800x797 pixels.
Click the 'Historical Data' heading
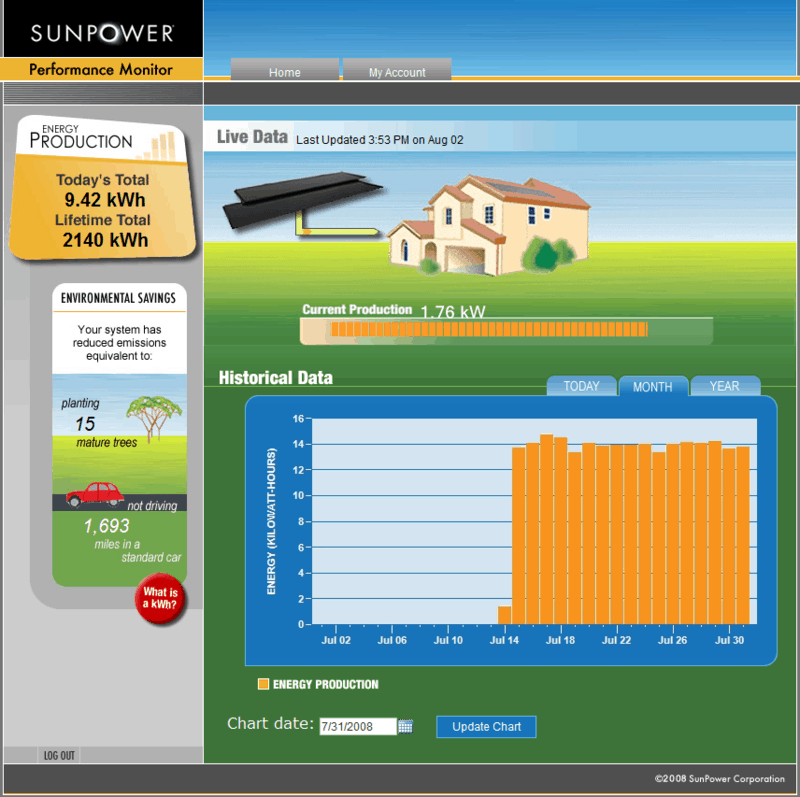click(276, 378)
